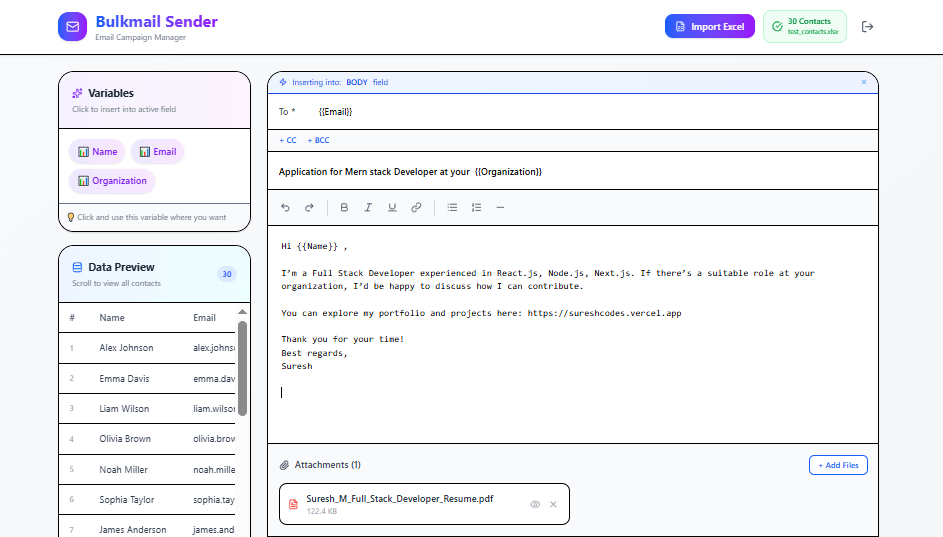Click the Name column header
Image resolution: width=943 pixels, height=537 pixels.
click(x=112, y=318)
